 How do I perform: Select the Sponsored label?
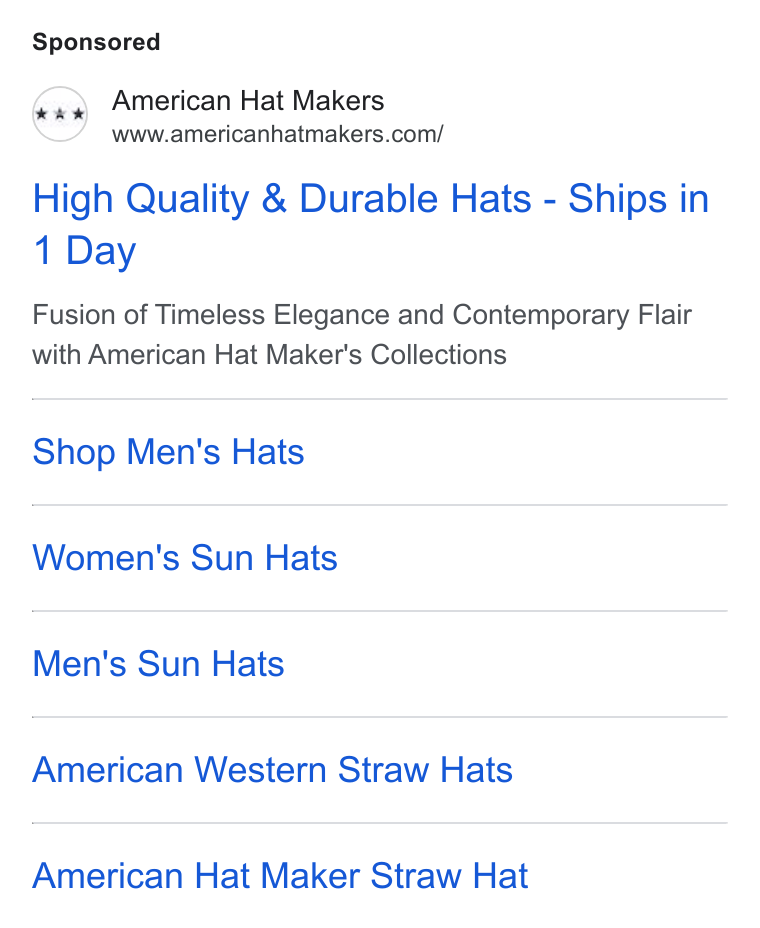96,42
